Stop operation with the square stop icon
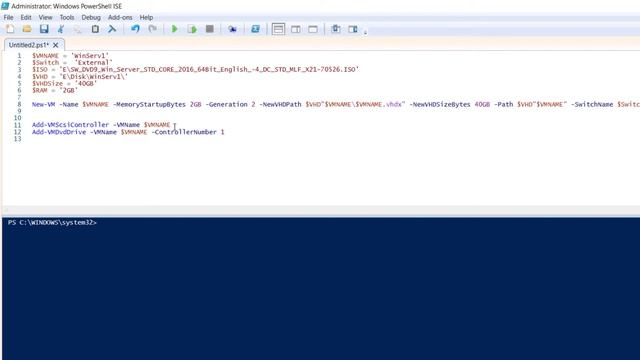This screenshot has width=640, height=360. click(x=209, y=29)
